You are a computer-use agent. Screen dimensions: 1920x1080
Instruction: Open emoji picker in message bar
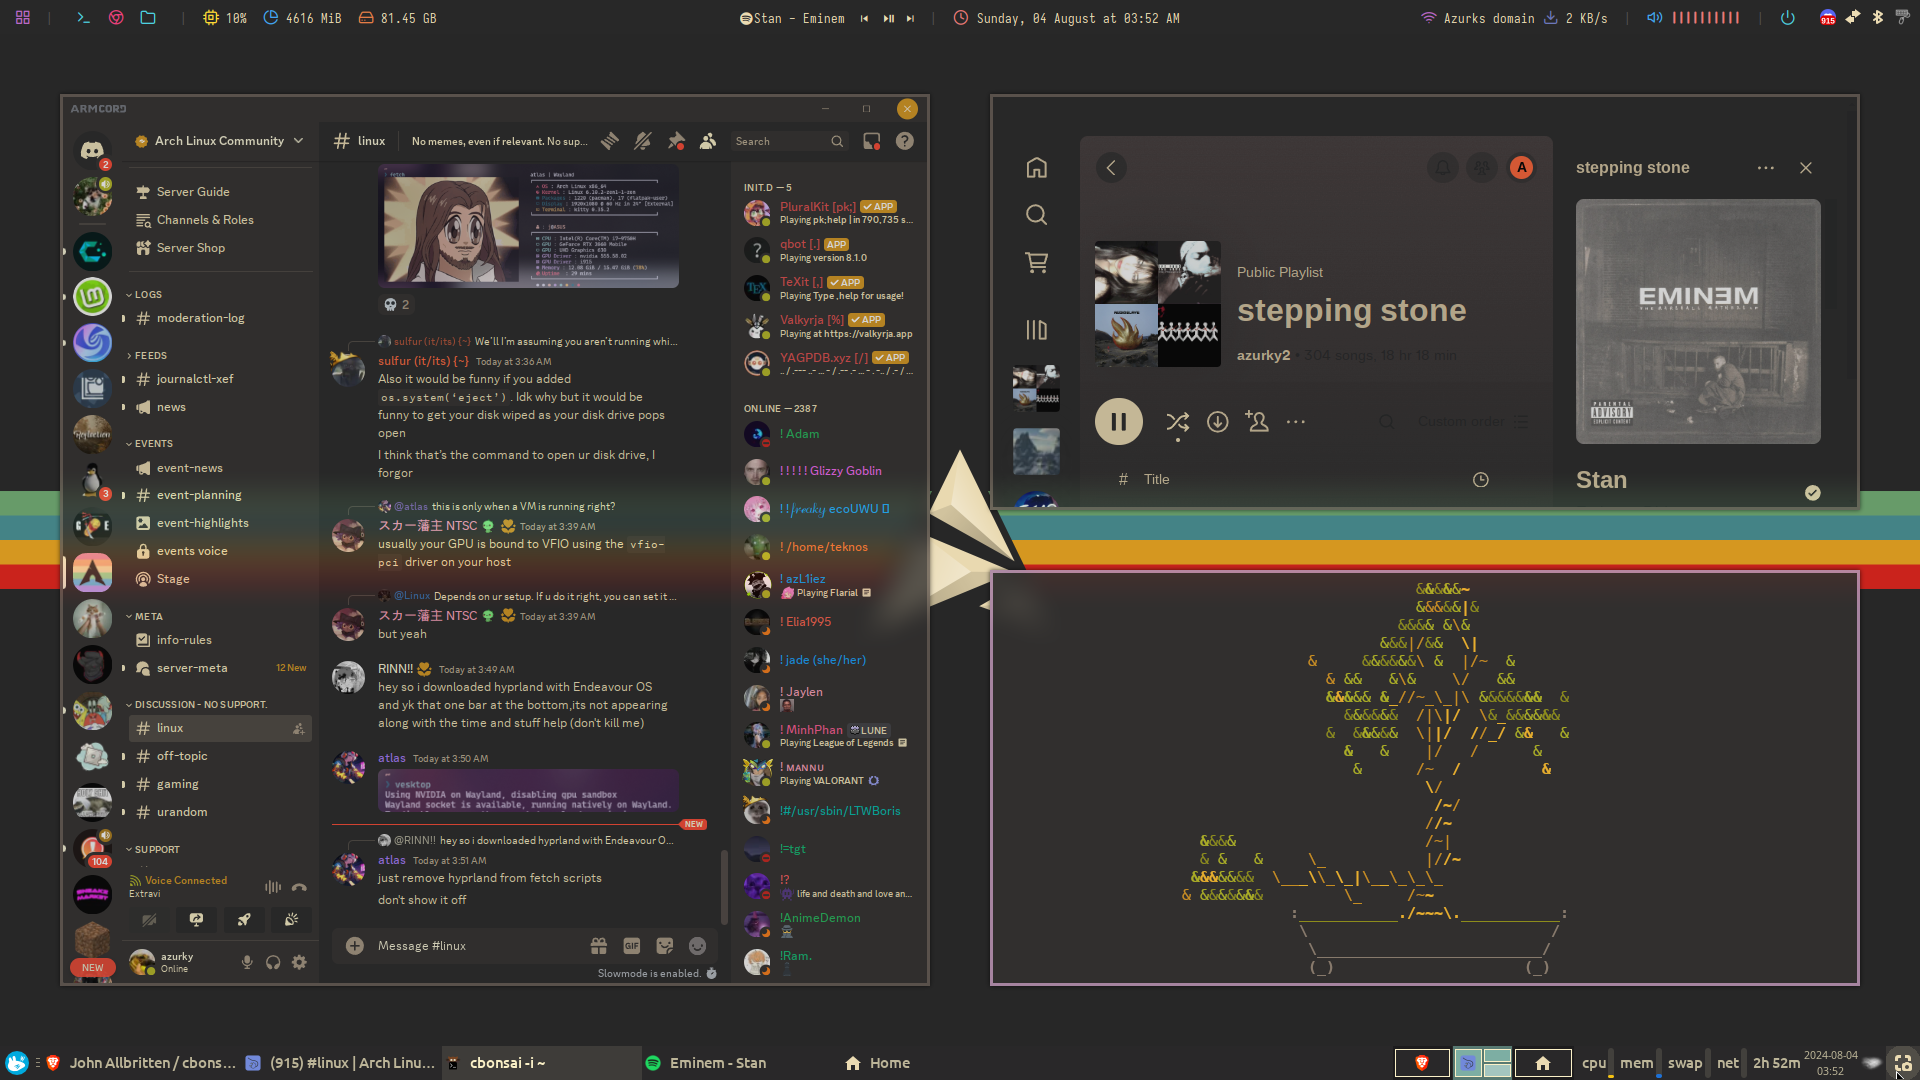(x=698, y=945)
